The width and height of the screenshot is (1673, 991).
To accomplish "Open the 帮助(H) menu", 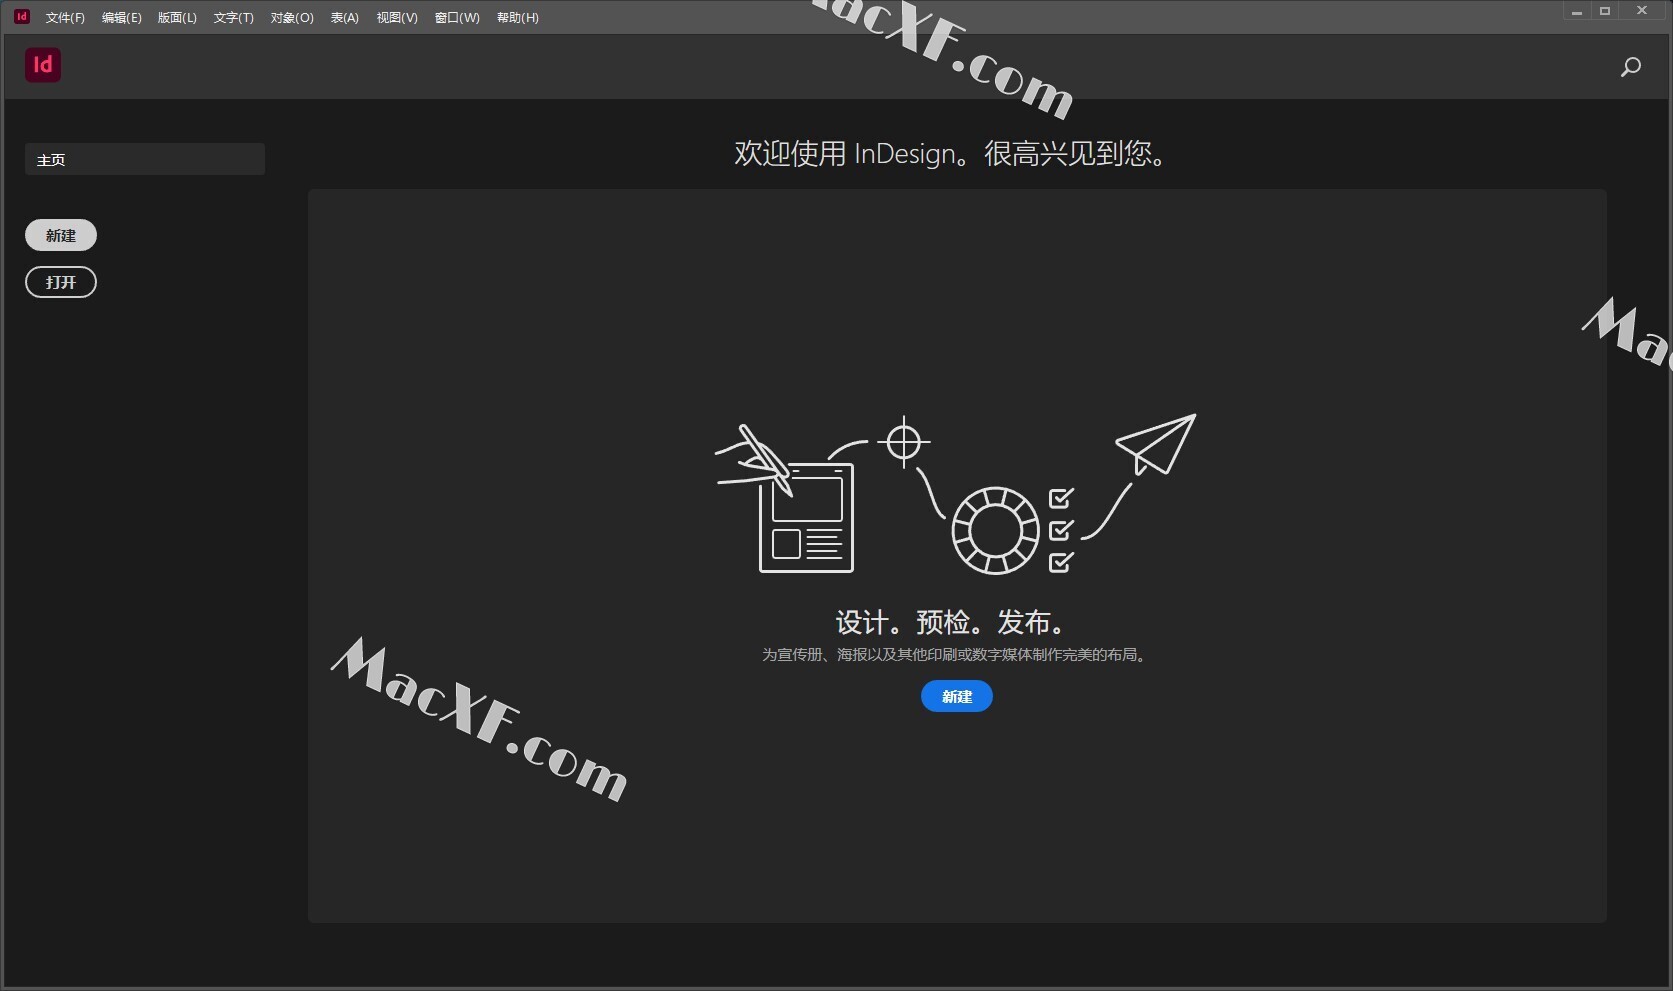I will [518, 17].
